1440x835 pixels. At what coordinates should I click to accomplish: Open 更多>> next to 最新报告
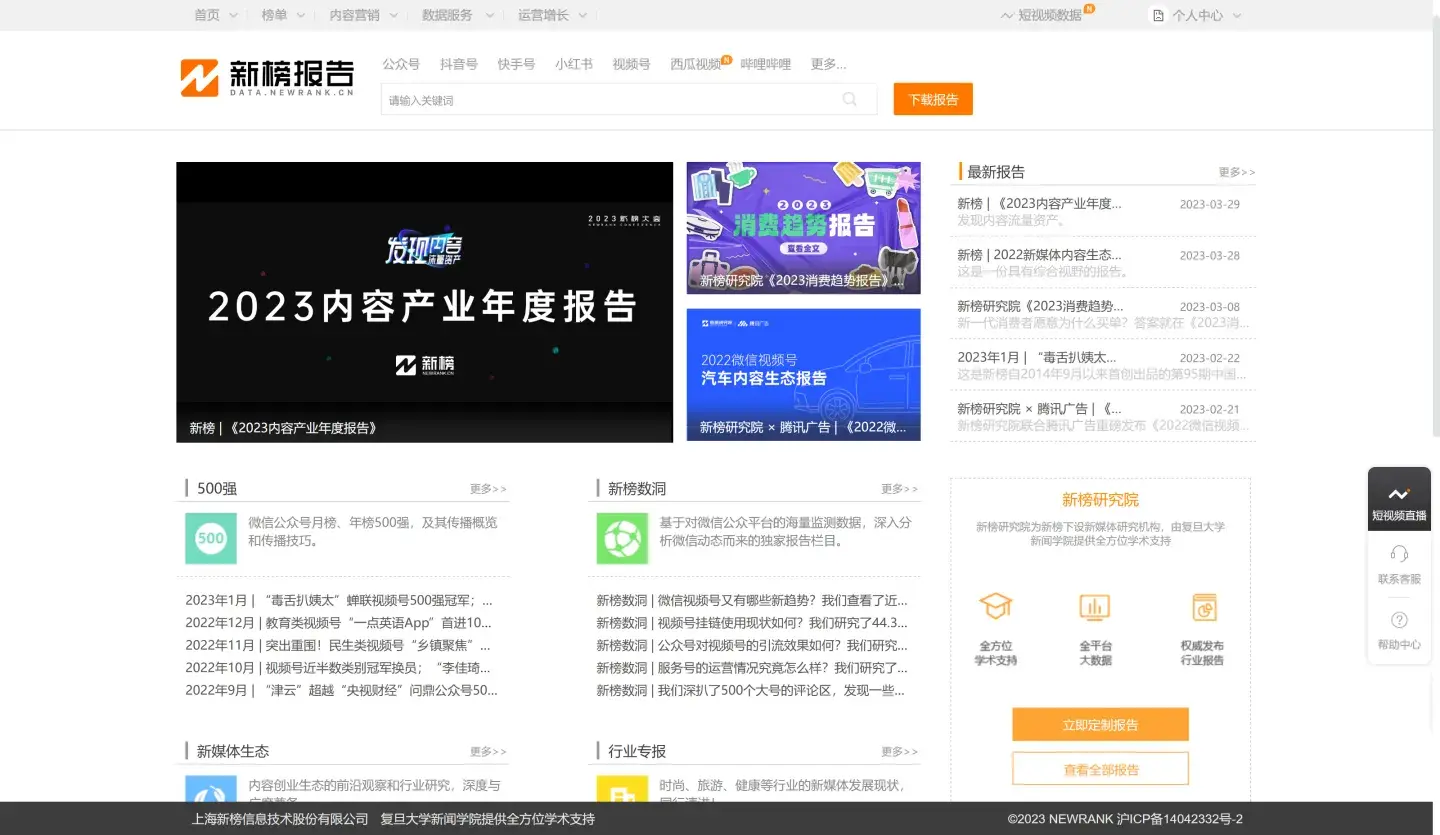1237,172
